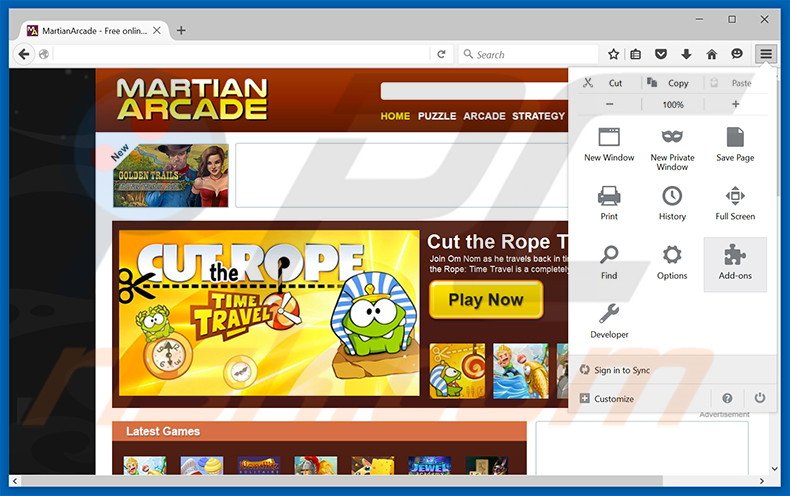The width and height of the screenshot is (790, 496).
Task: Open the Pocket icon in toolbar
Action: (661, 54)
